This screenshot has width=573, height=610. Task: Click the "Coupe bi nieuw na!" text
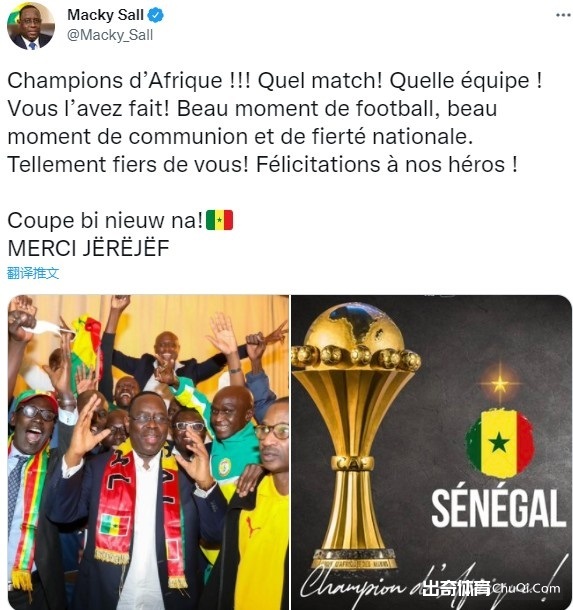point(105,220)
